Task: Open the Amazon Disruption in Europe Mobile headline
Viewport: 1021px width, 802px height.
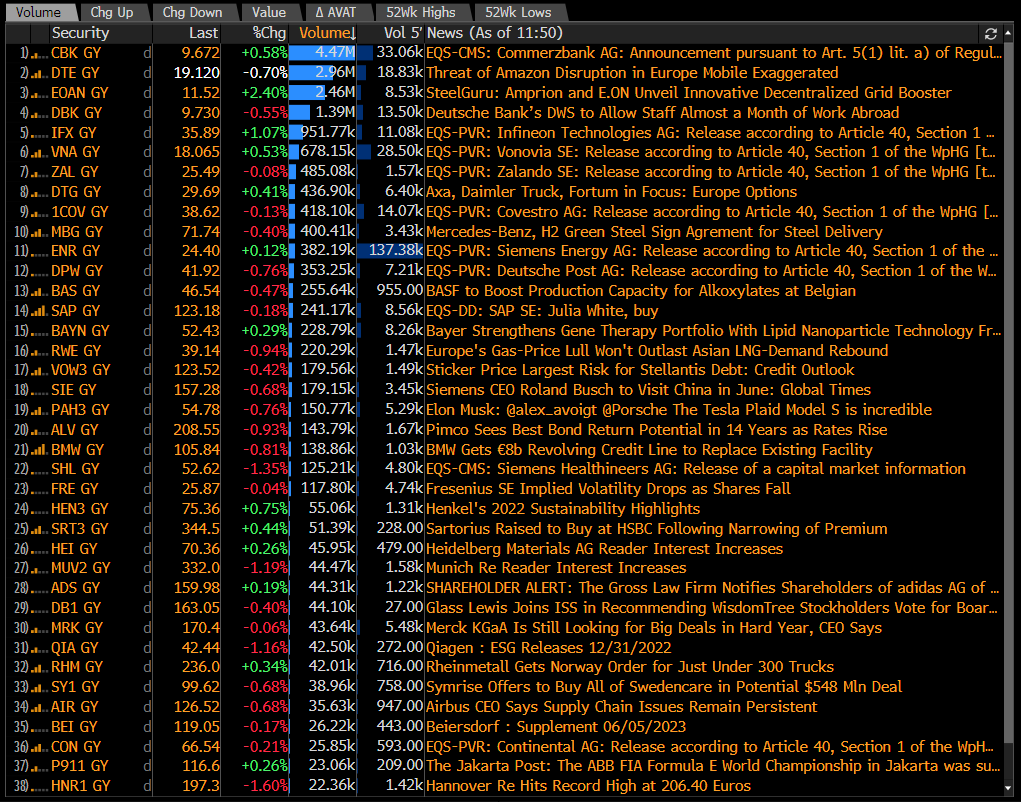Action: (632, 73)
